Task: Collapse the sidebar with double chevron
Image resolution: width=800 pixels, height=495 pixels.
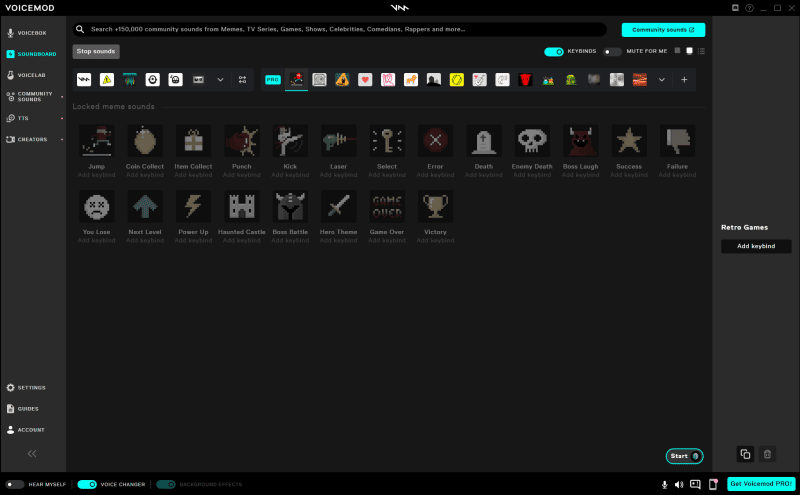Action: [32, 454]
